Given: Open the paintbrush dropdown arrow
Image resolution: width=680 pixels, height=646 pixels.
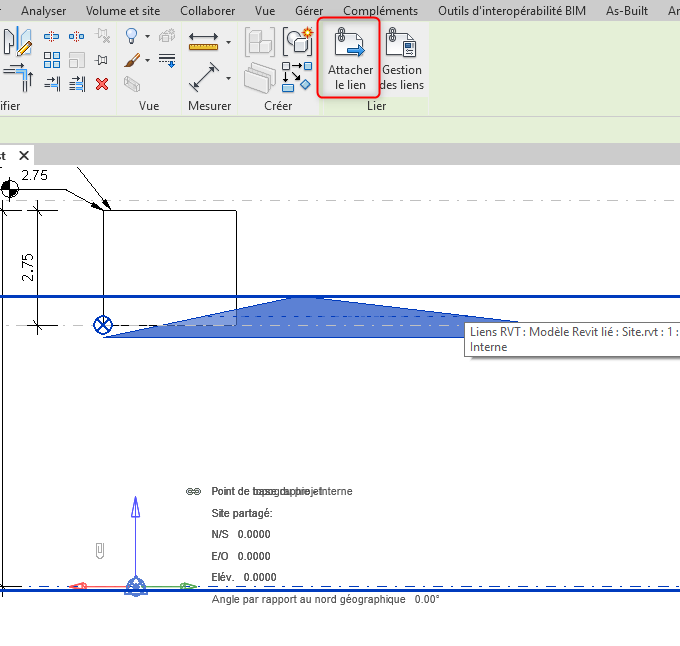Looking at the screenshot, I should tap(148, 61).
